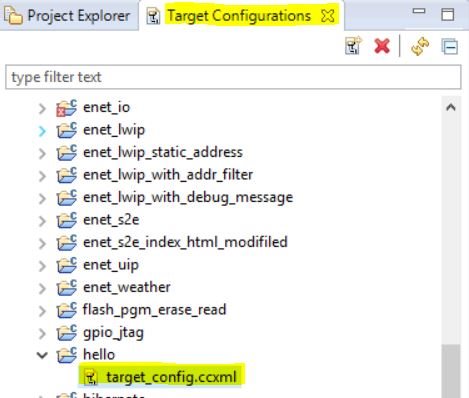Expand the enet_s2e project
Screen dimensions: 469x398
42,221
